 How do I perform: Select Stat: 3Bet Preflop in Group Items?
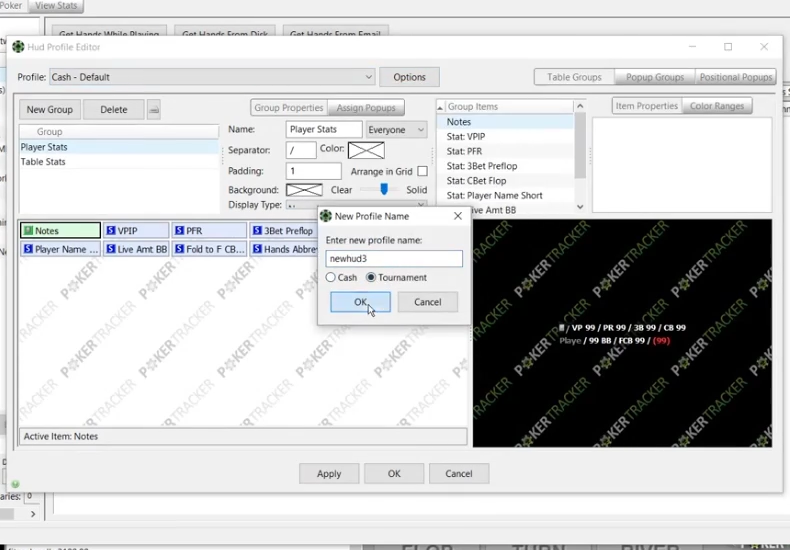tap(505, 166)
